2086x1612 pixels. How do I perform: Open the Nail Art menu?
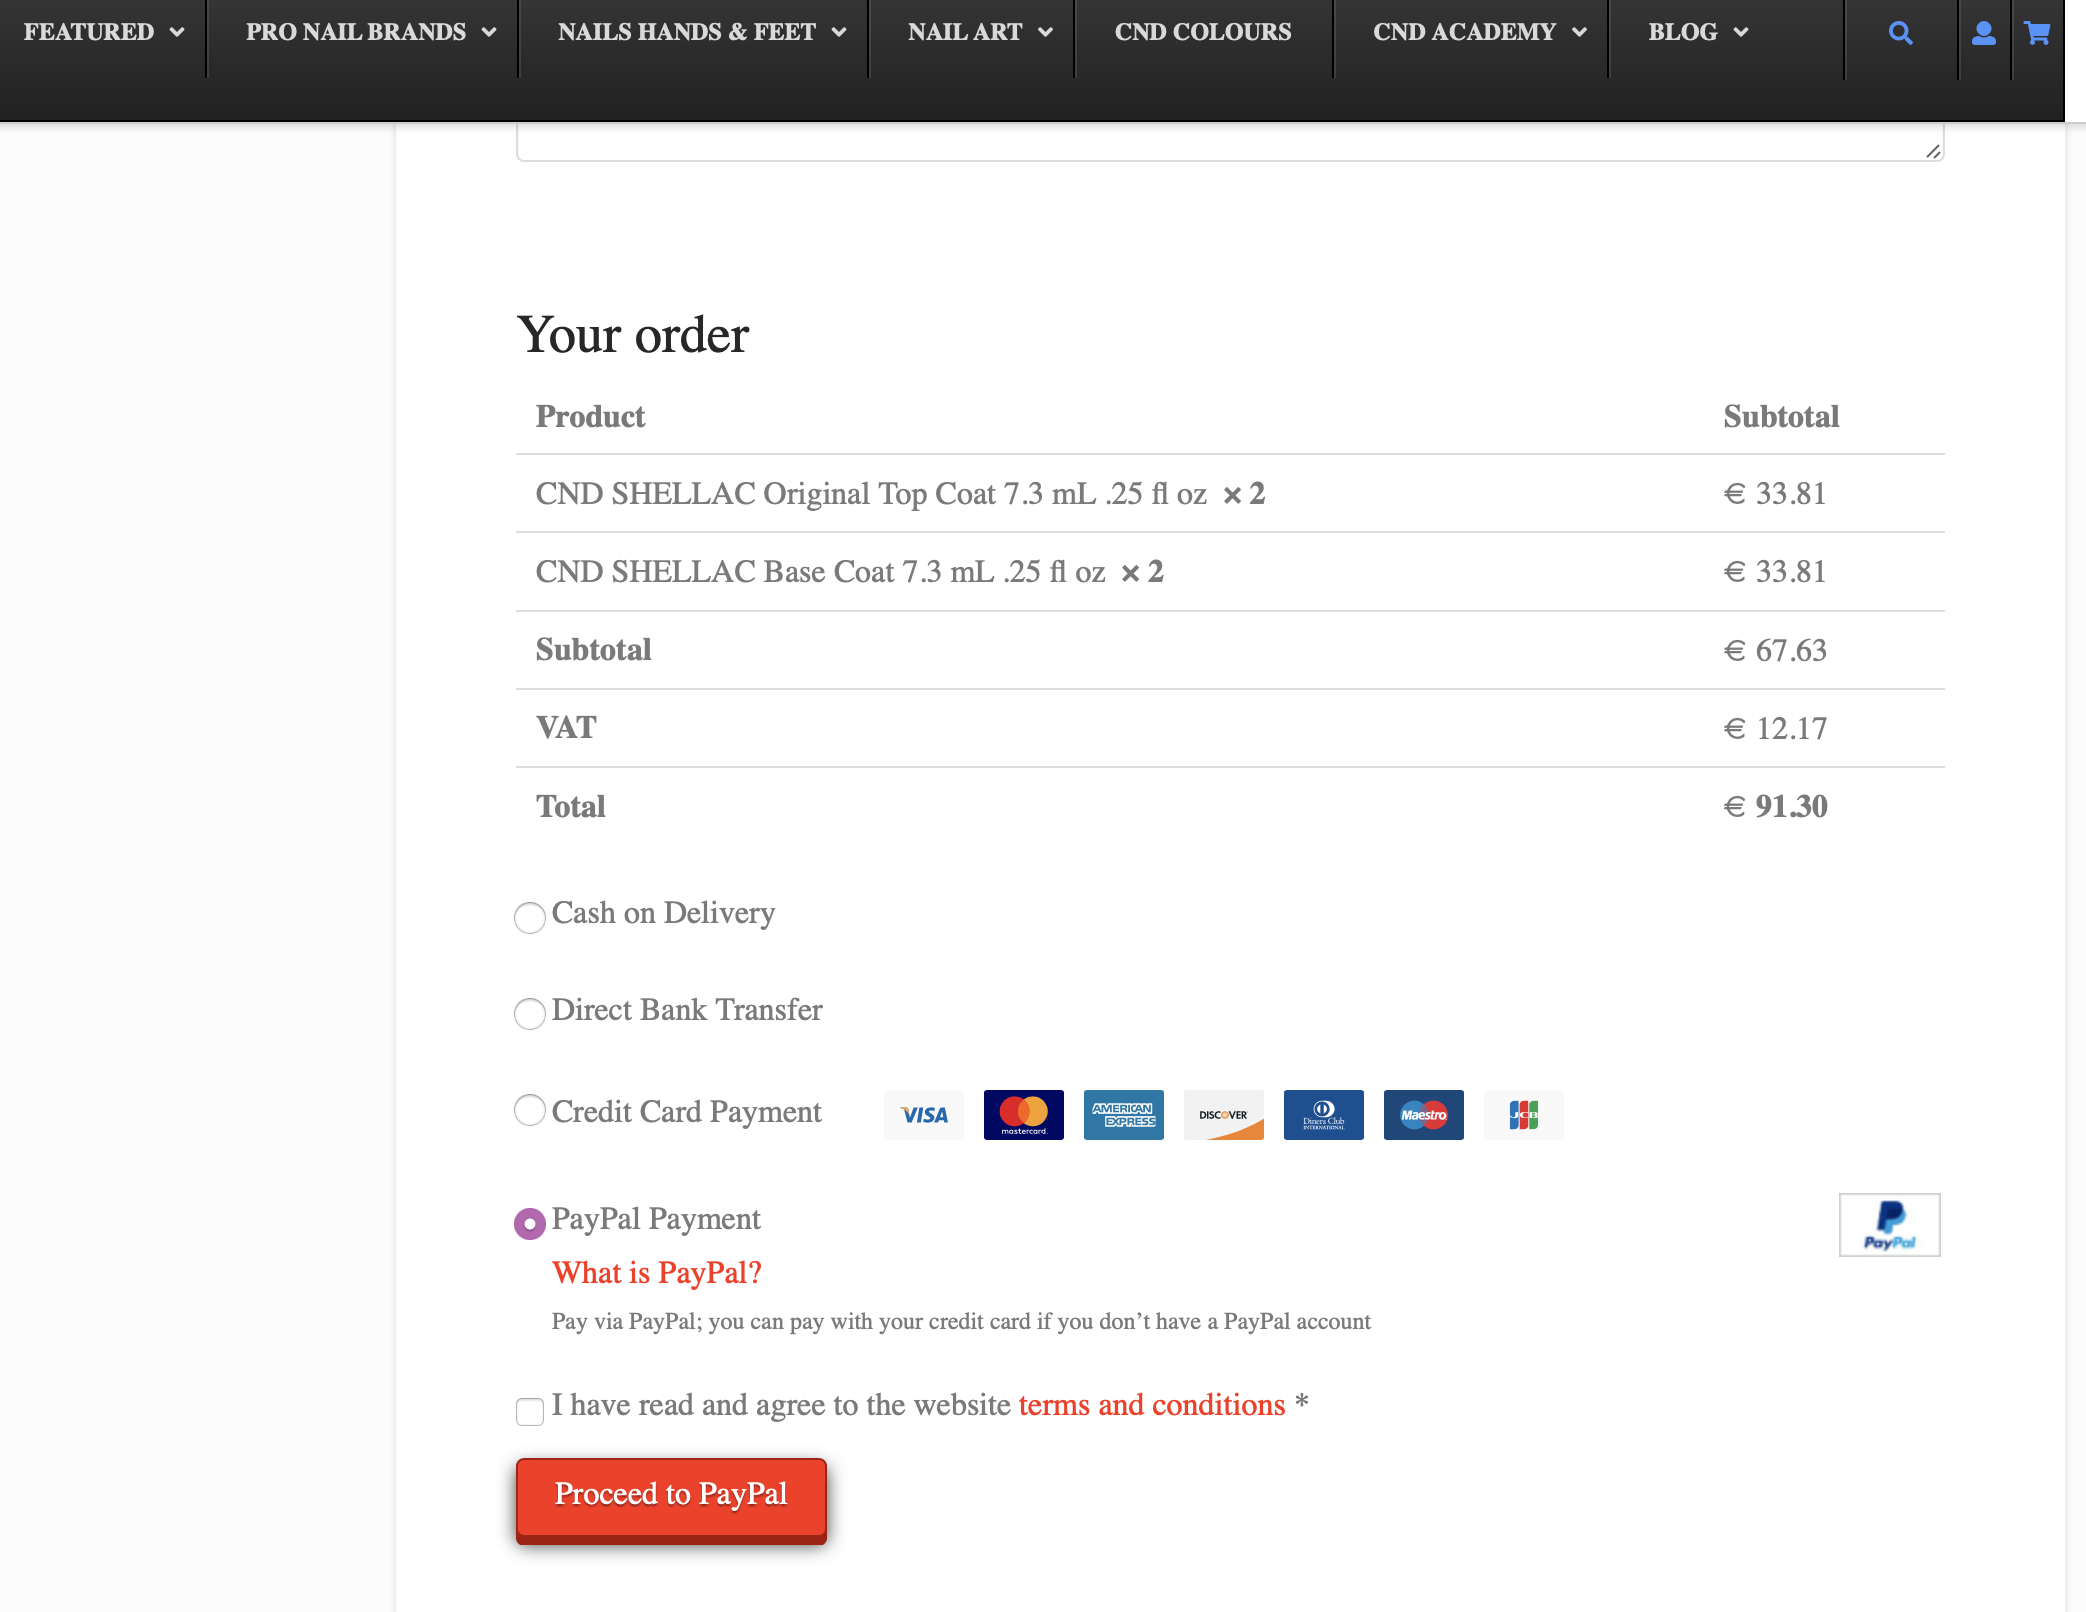click(x=980, y=32)
